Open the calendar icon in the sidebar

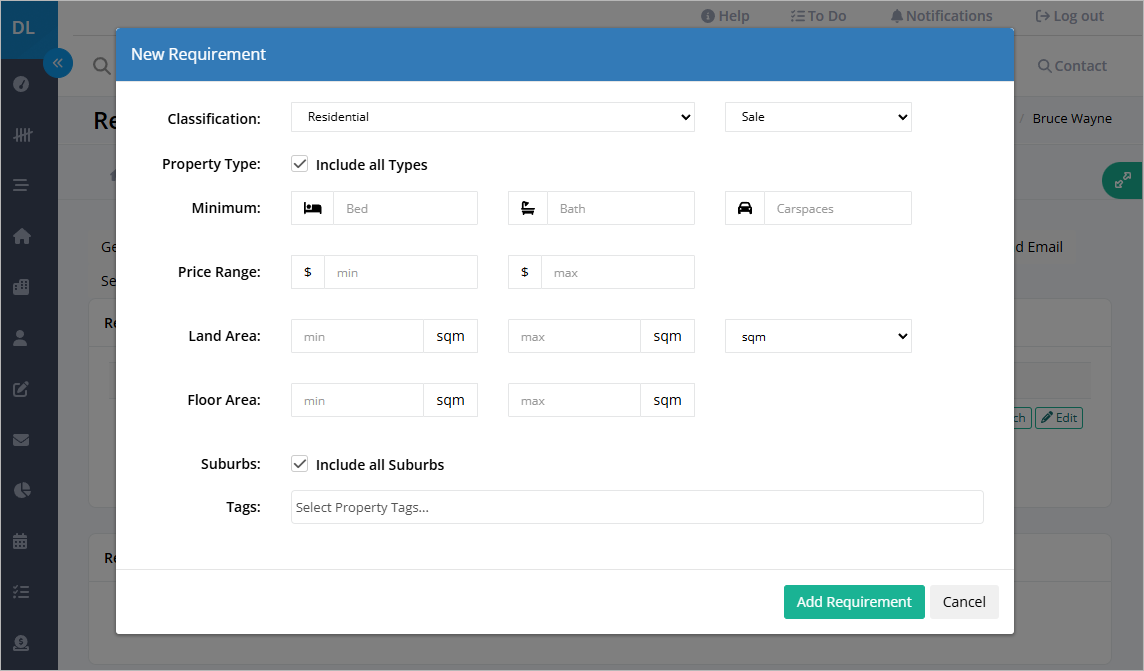[21, 541]
